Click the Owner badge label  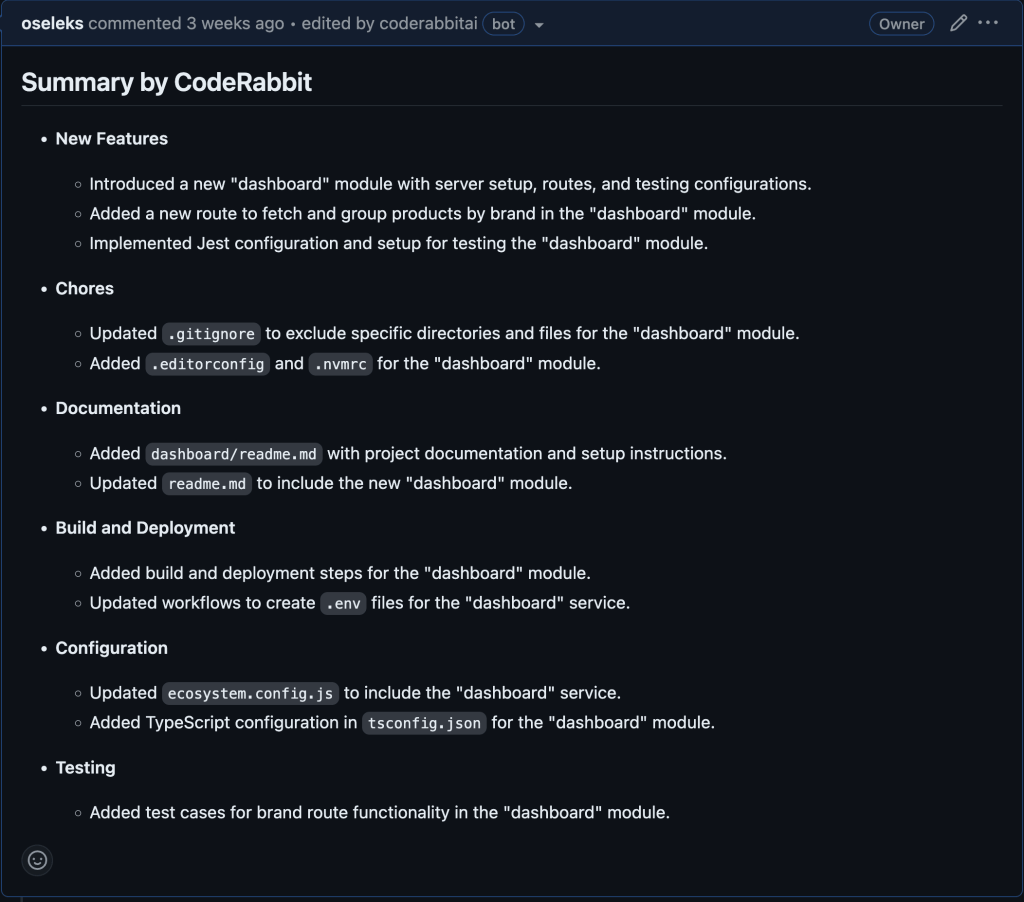(901, 24)
